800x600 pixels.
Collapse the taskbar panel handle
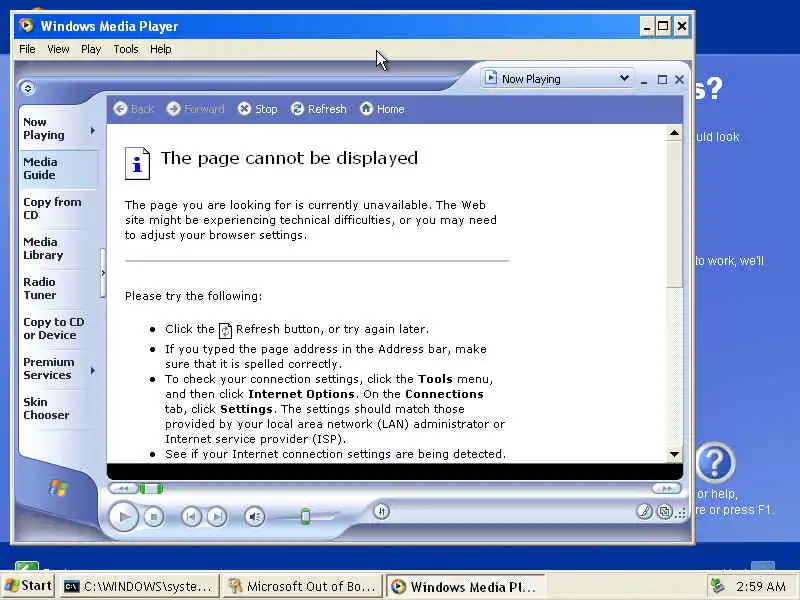click(103, 273)
